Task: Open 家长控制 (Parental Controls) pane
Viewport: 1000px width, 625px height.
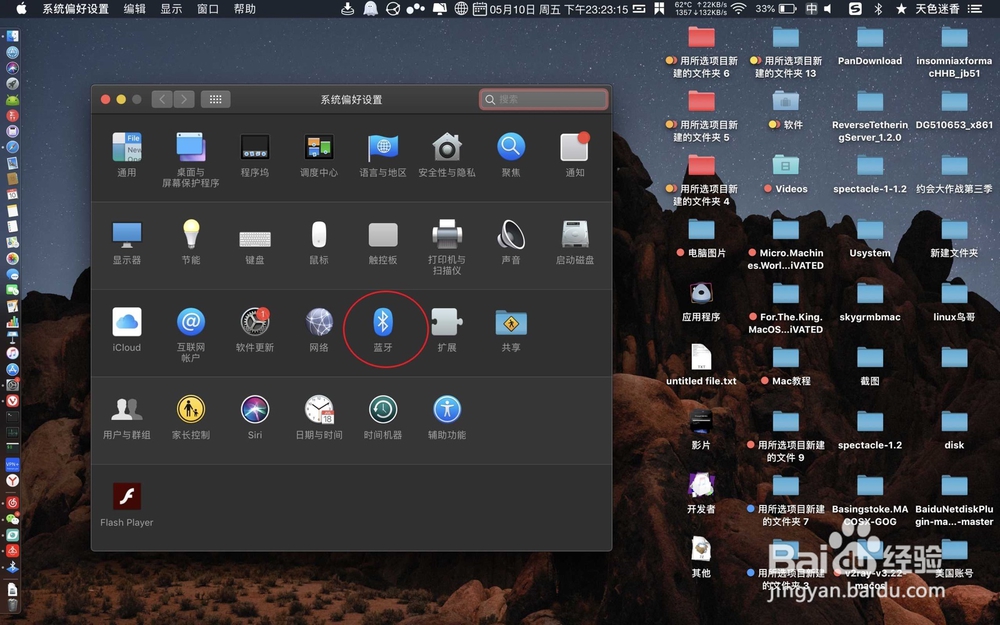Action: pos(191,409)
